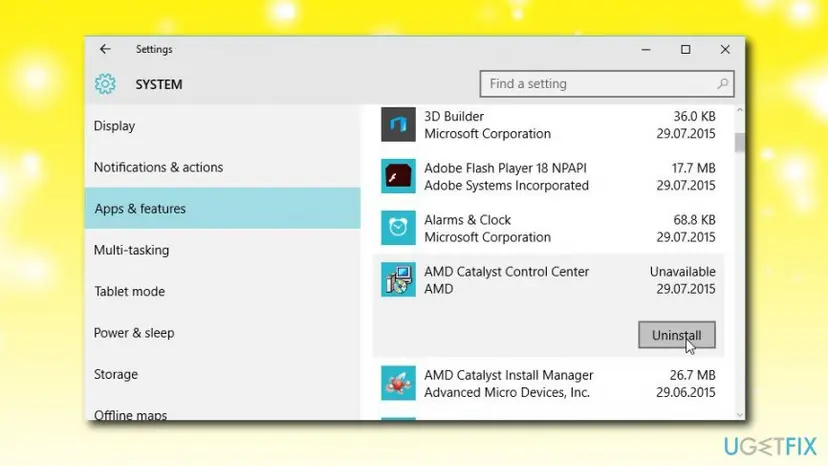Screen dimensions: 828x466
Task: Select the Alarms & Clock entry
Action: coord(548,228)
